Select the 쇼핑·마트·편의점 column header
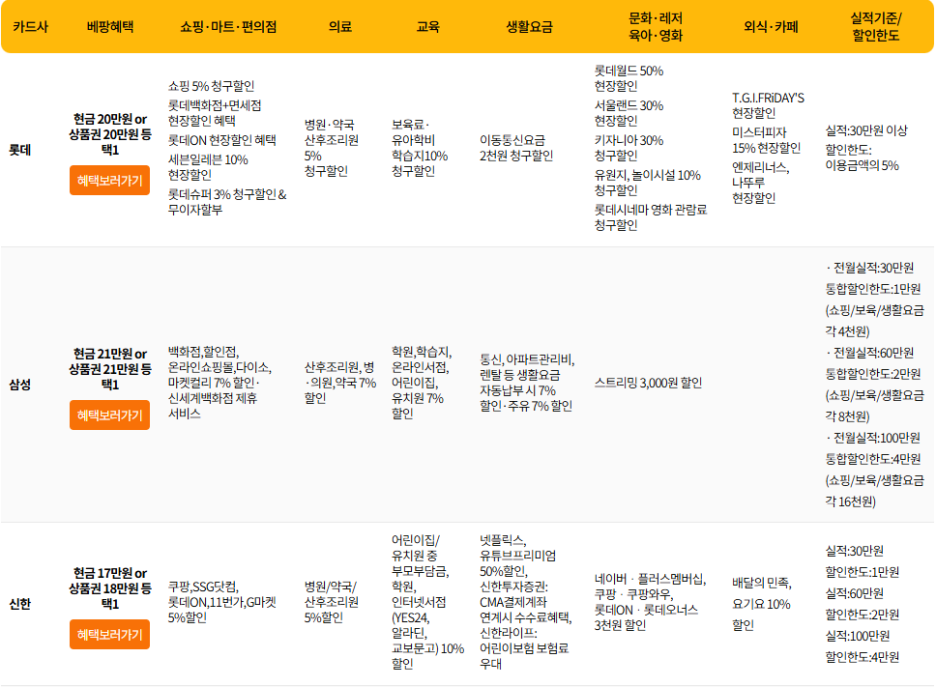The width and height of the screenshot is (936, 687). (x=228, y=27)
